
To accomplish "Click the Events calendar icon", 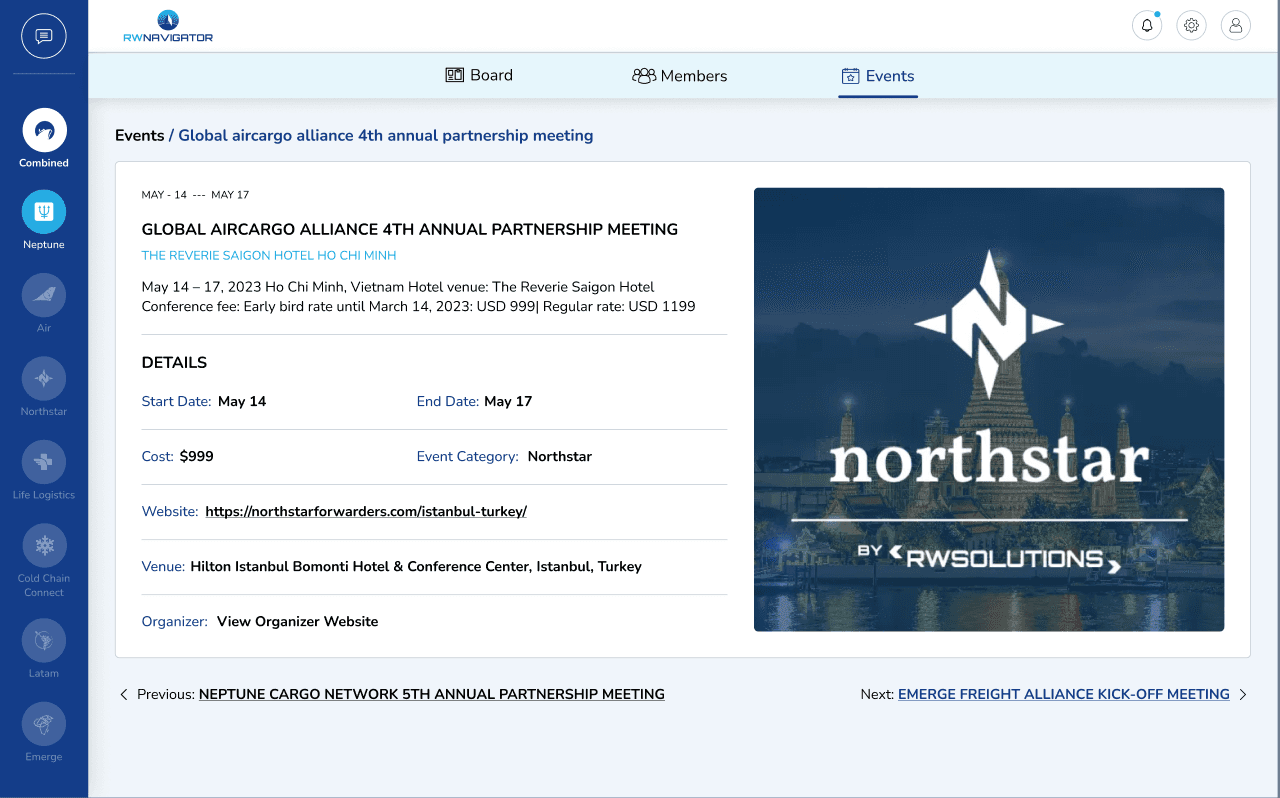I will click(x=851, y=76).
